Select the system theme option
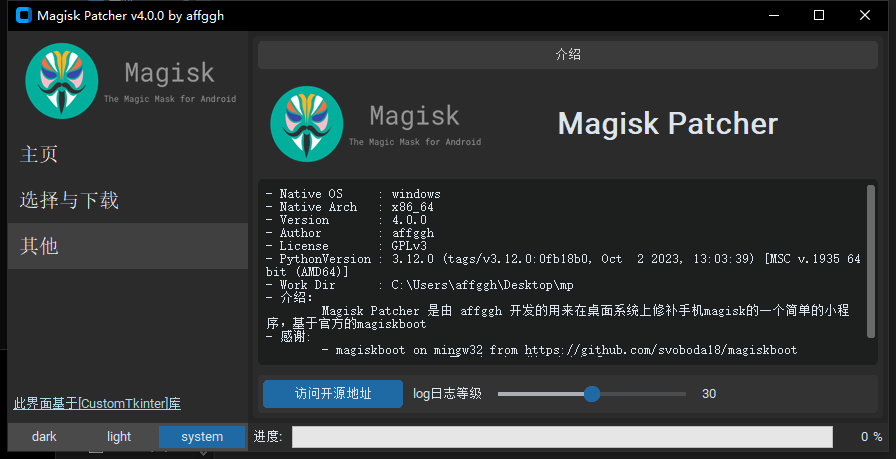Viewport: 896px width, 459px height. click(x=202, y=437)
